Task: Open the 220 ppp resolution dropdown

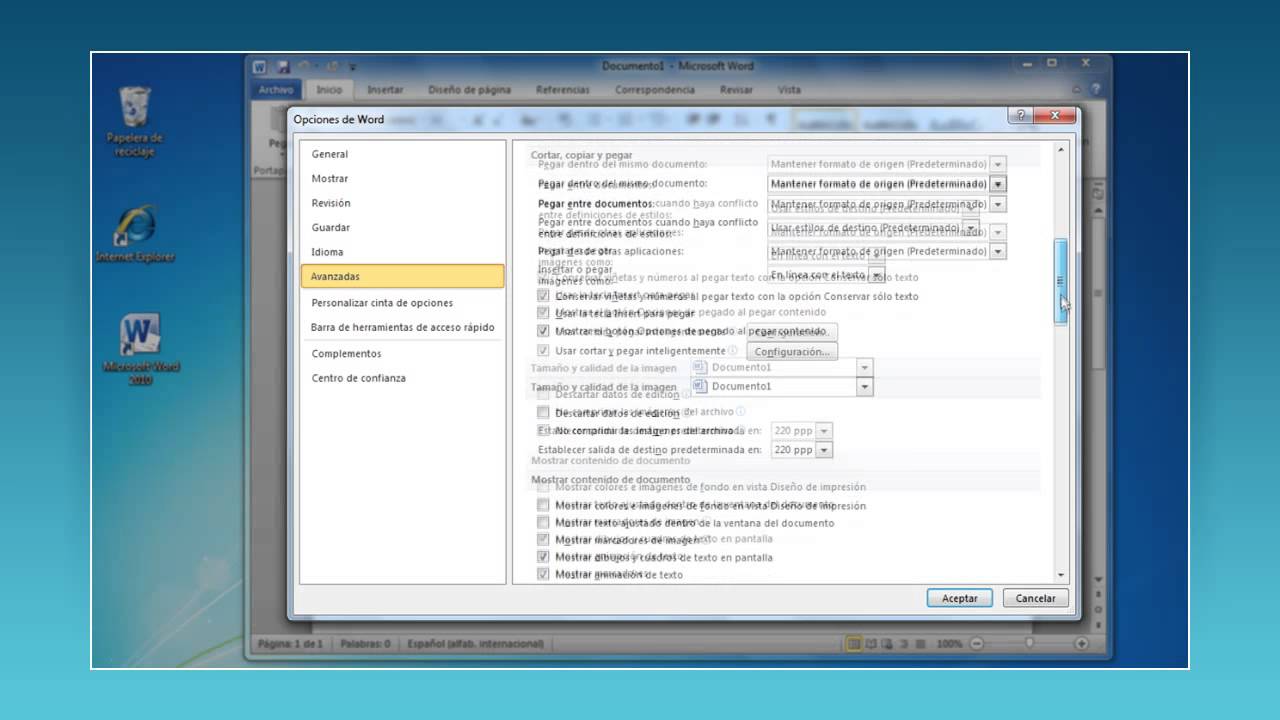Action: tap(824, 449)
